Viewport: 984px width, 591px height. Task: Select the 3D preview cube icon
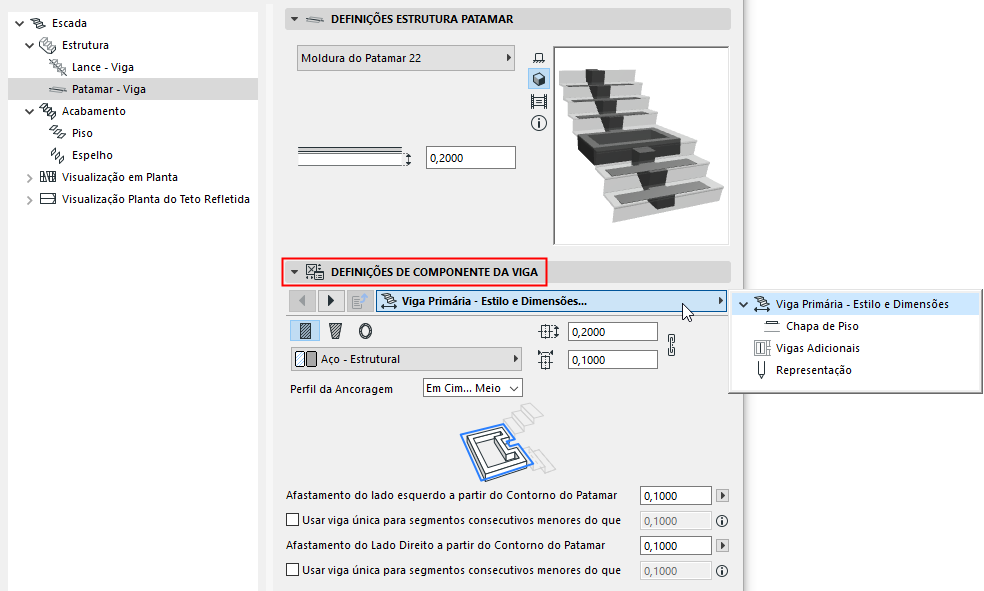click(538, 79)
